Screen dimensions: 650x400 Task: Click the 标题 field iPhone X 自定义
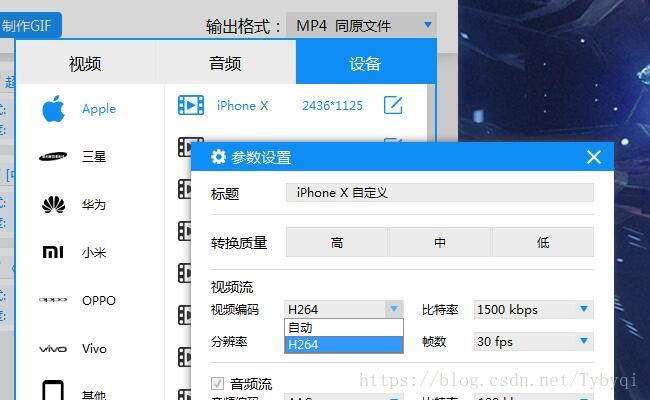[x=440, y=193]
